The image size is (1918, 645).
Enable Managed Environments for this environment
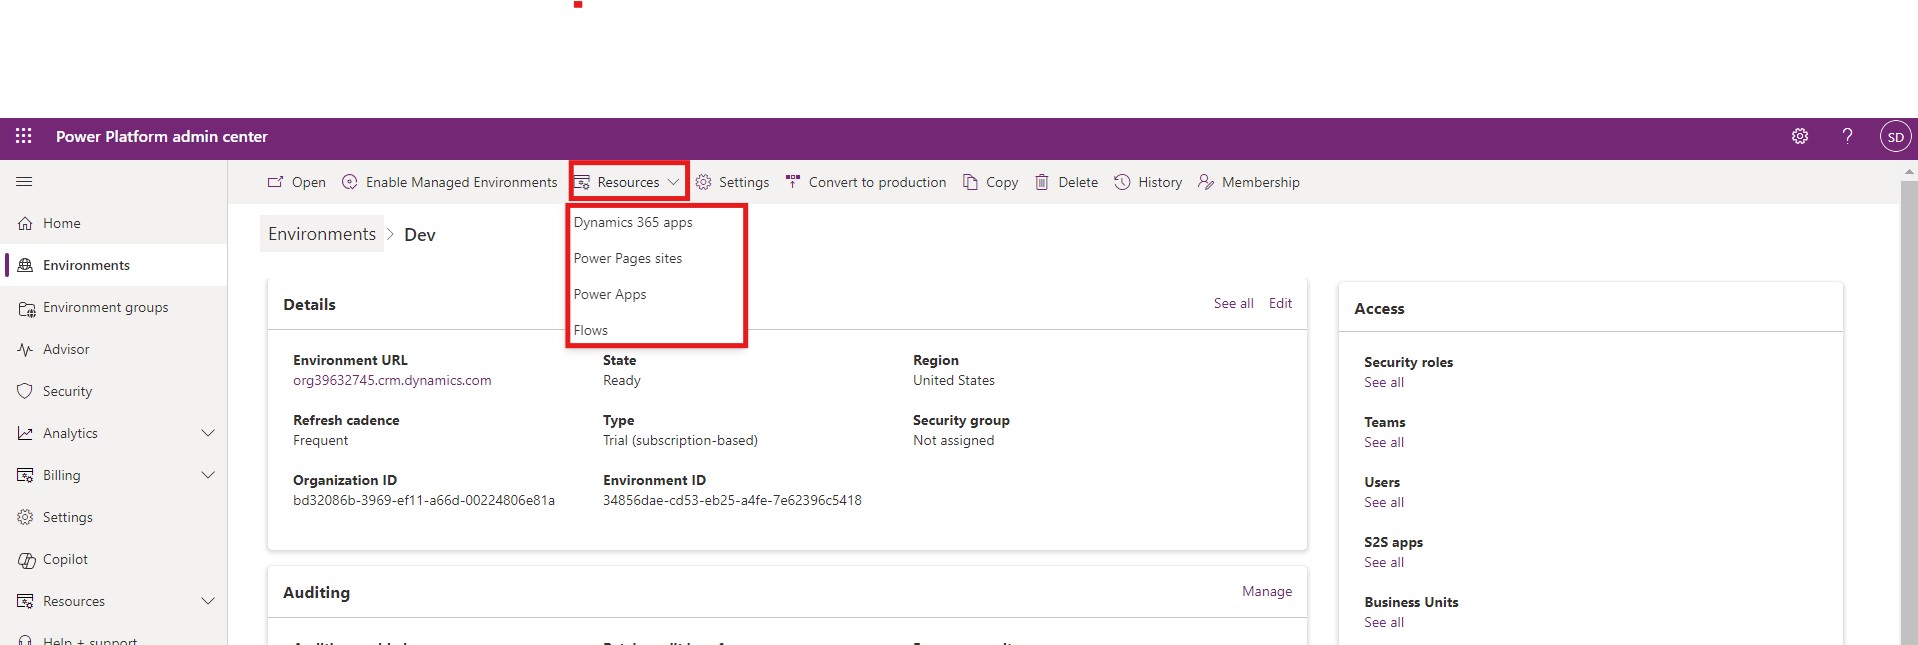[450, 182]
